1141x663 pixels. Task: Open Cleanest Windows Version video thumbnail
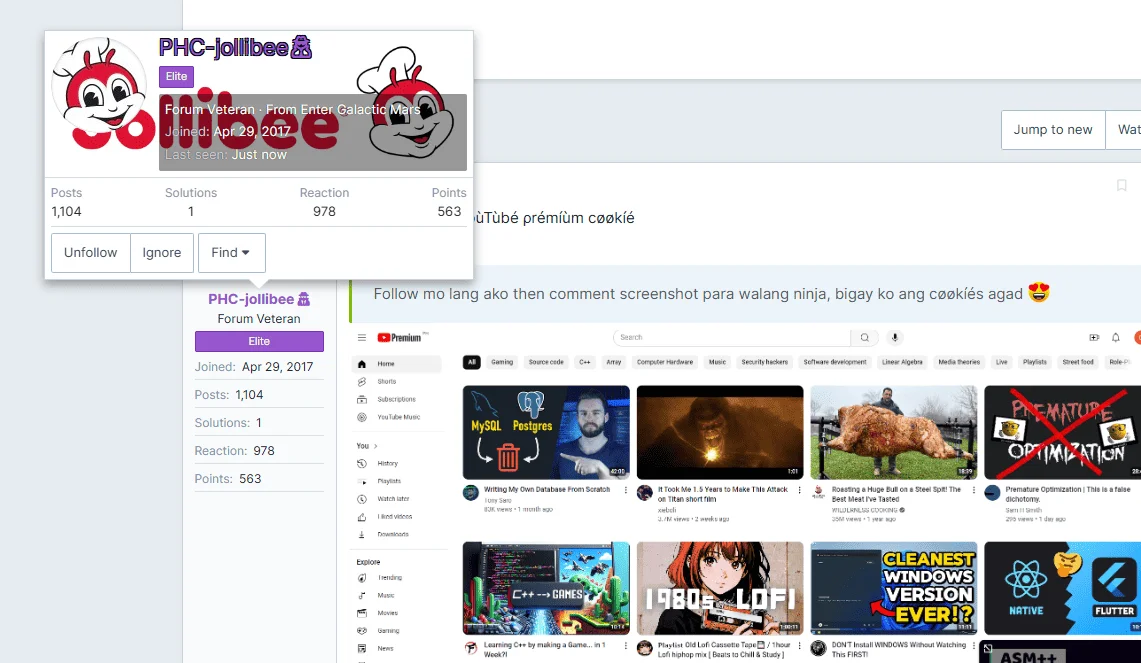tap(894, 588)
